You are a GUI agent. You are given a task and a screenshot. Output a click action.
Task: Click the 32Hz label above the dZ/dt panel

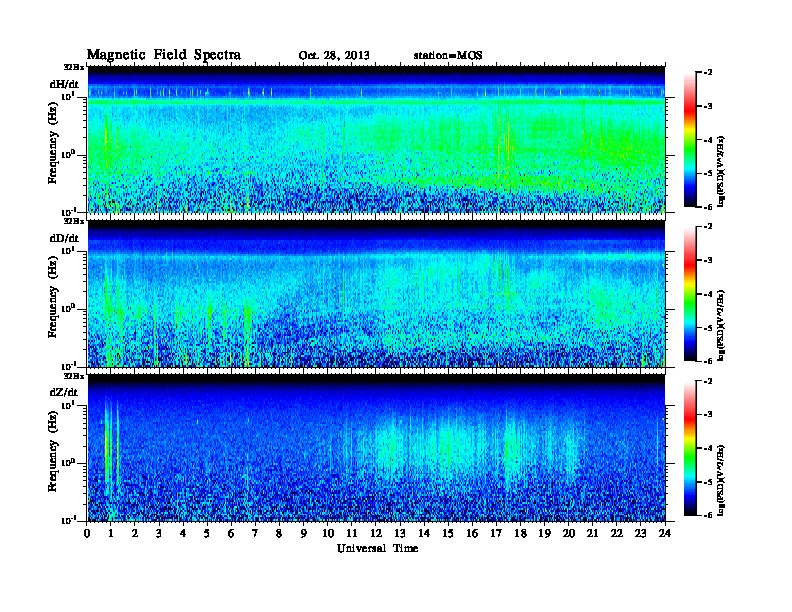coord(74,376)
